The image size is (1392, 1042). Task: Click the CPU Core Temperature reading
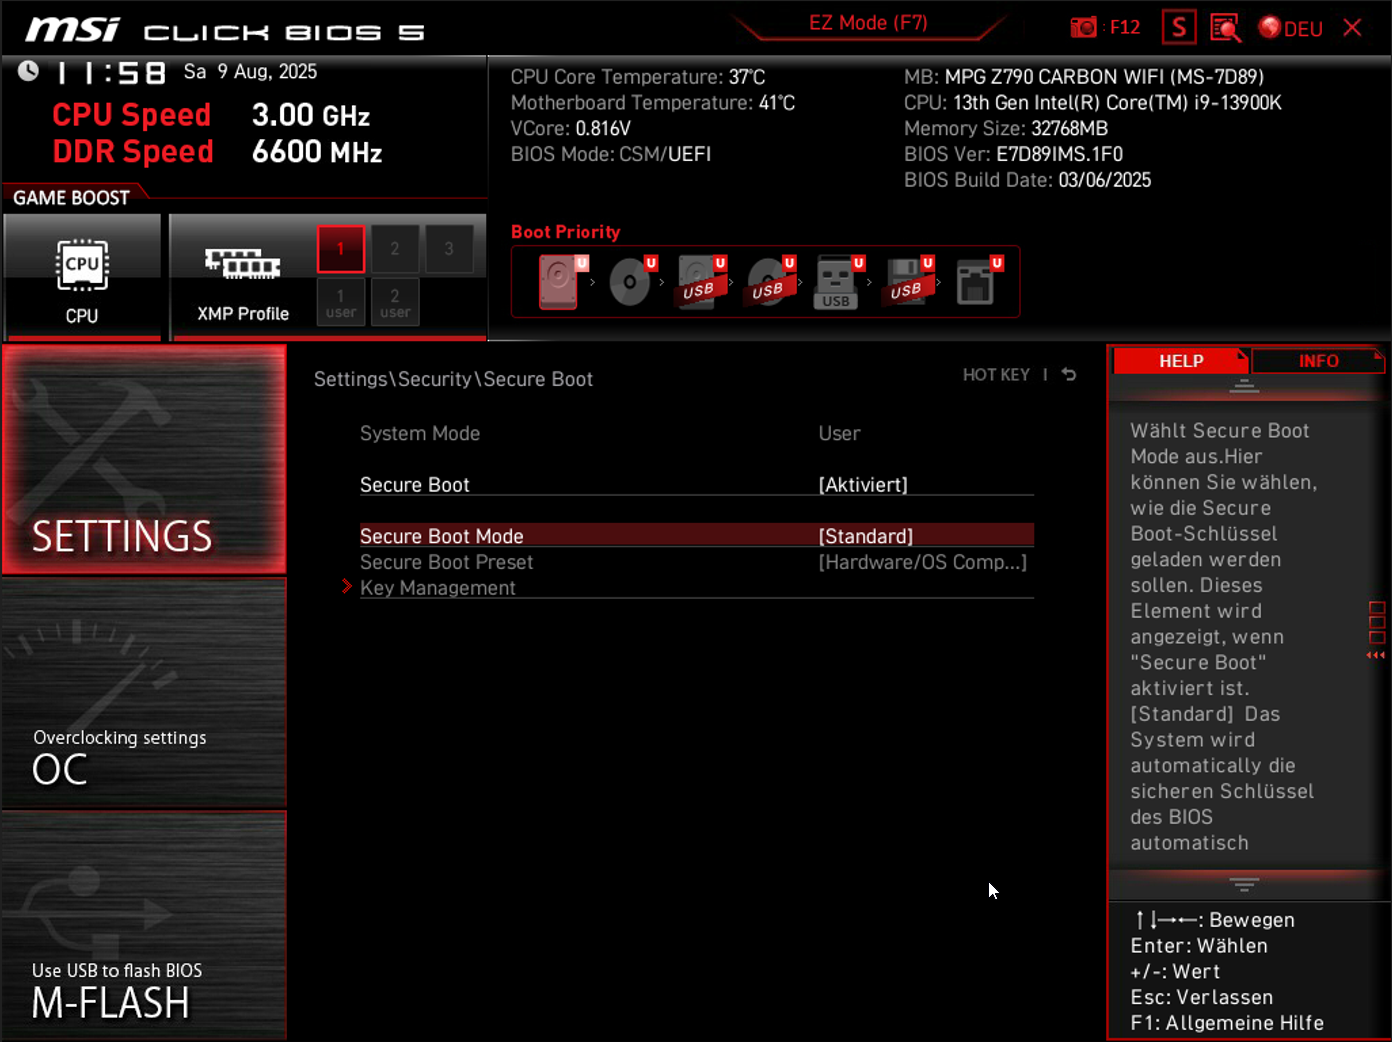(x=638, y=77)
